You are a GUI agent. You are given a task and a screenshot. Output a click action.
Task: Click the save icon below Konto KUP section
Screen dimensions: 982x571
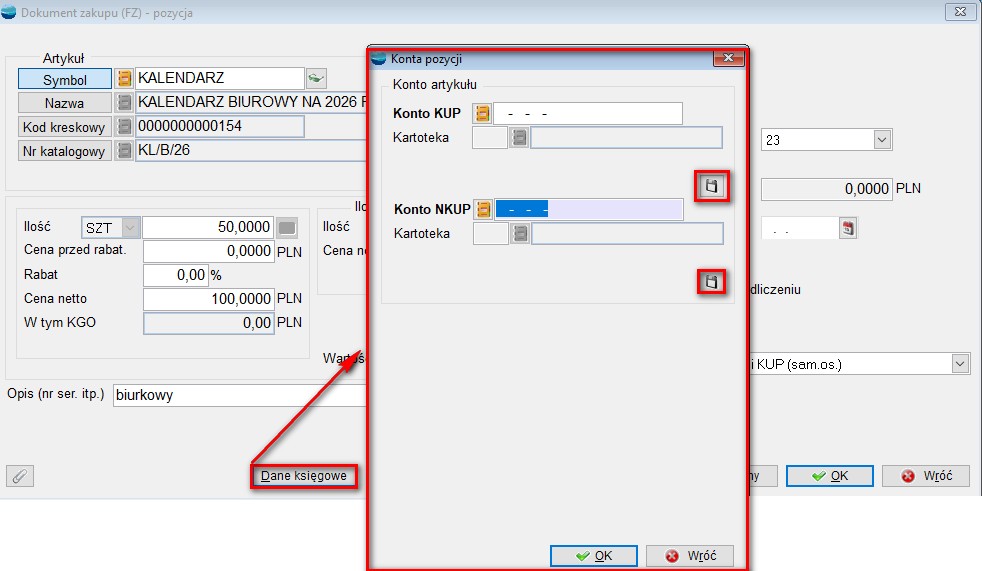click(x=710, y=186)
